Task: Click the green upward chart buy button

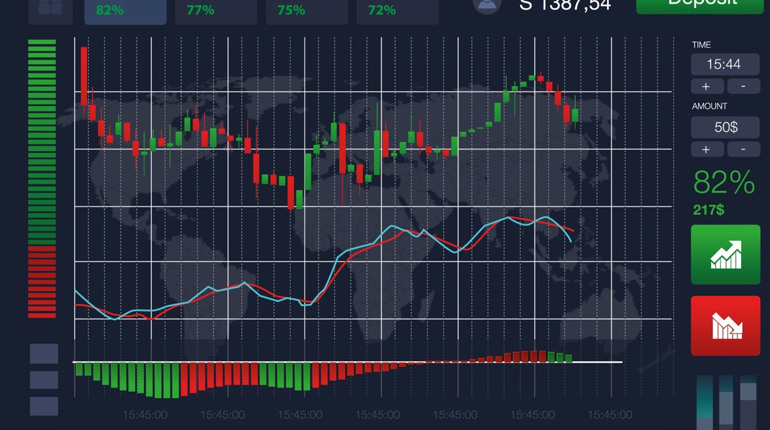Action: coord(725,254)
